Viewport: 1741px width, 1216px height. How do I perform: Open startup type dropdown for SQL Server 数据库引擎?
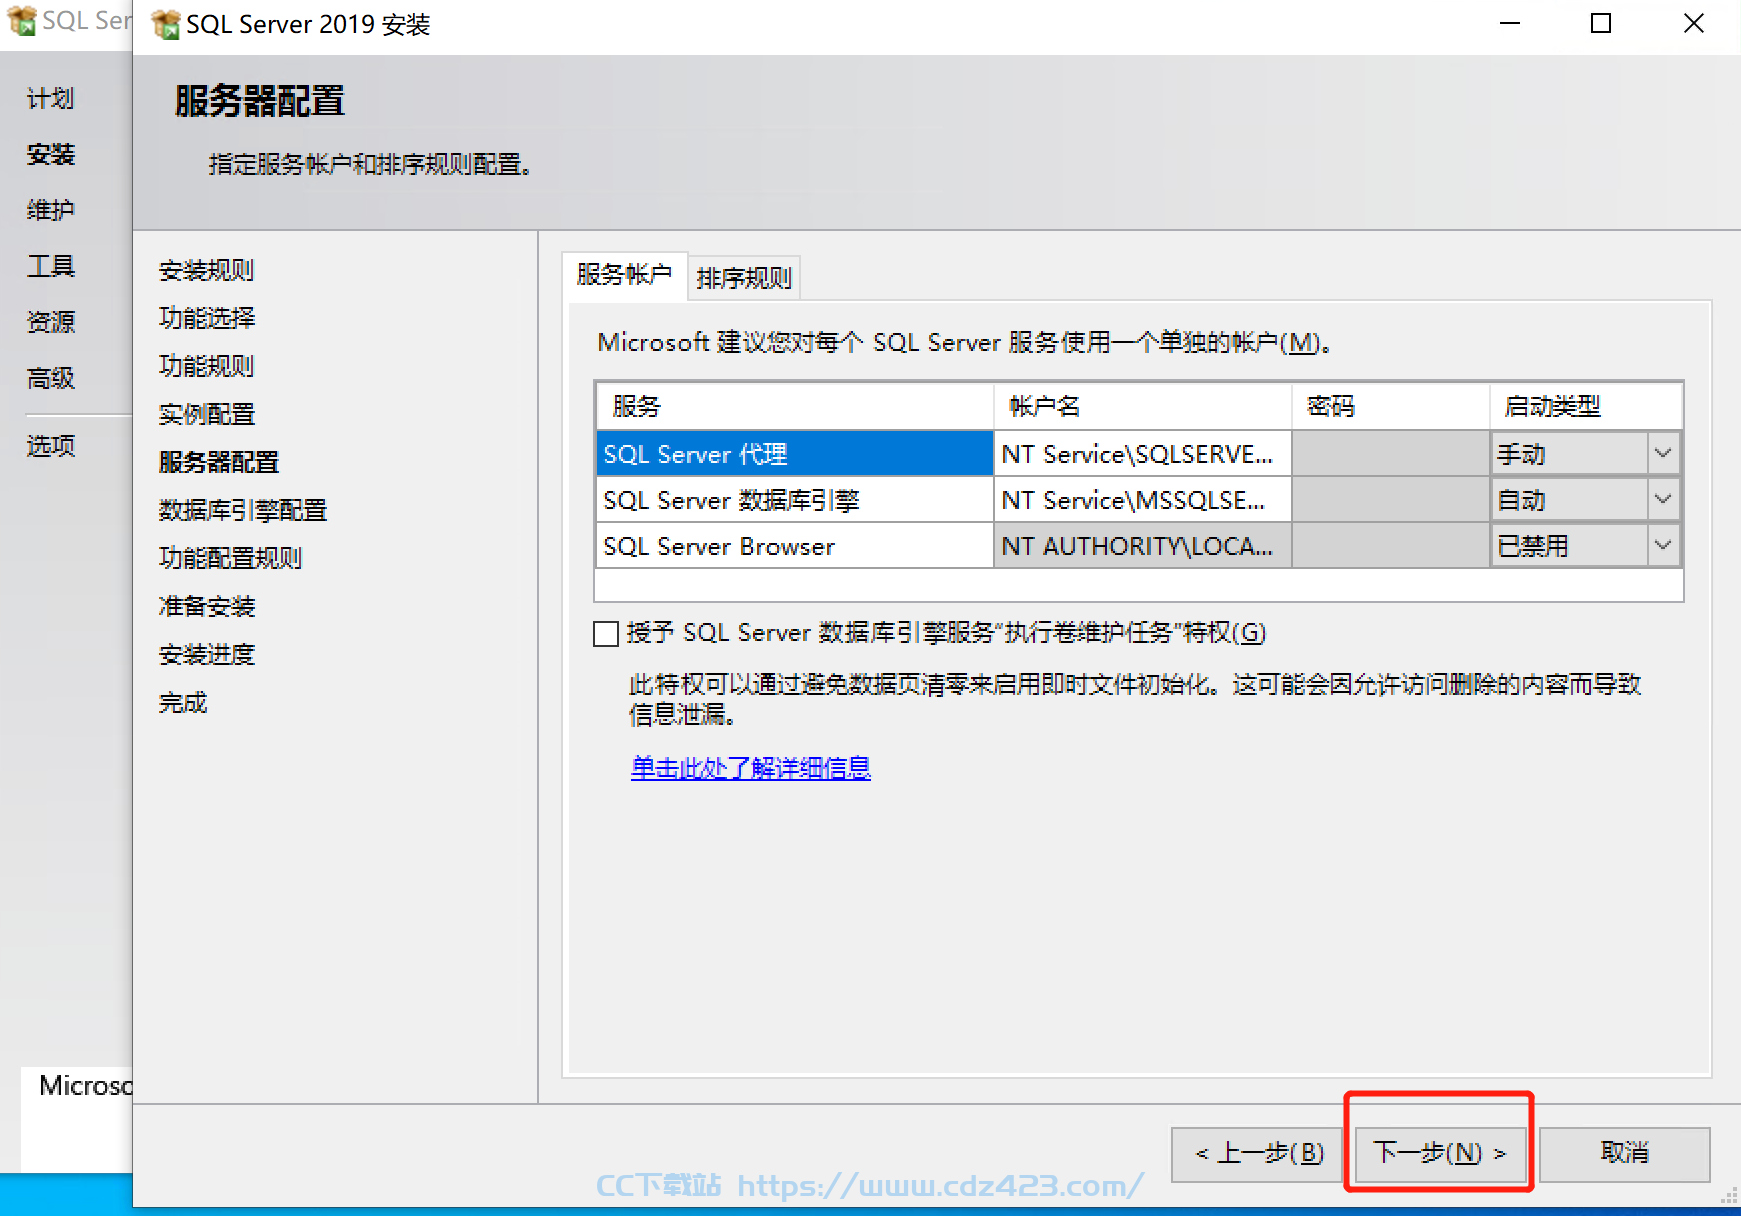click(1662, 500)
